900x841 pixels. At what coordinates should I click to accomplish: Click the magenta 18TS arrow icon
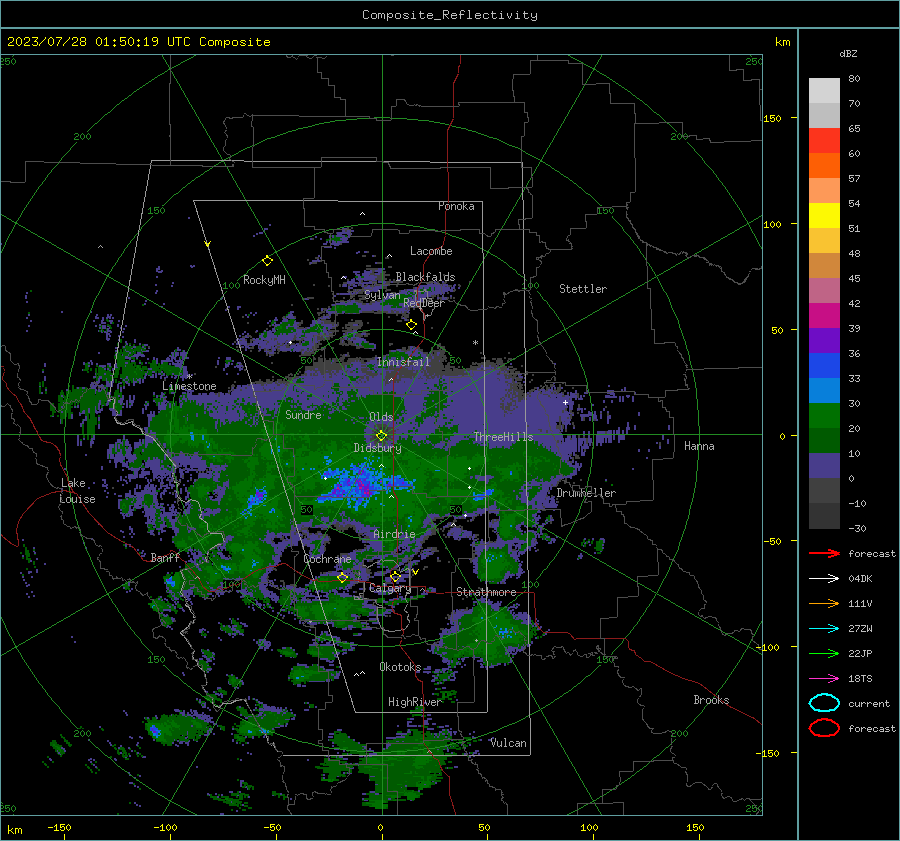(x=824, y=679)
